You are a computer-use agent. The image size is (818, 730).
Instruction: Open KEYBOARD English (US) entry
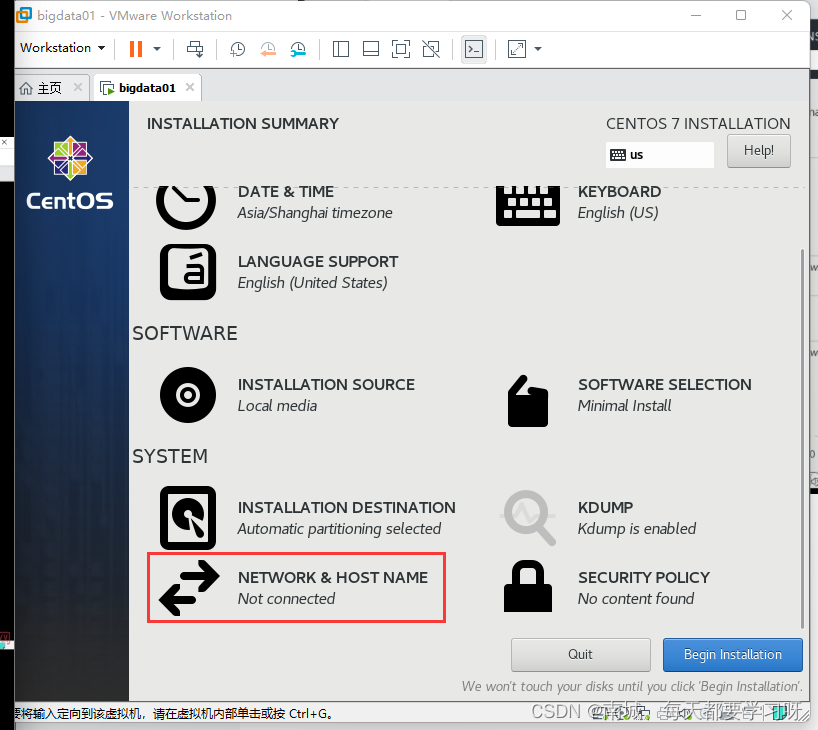pyautogui.click(x=619, y=202)
